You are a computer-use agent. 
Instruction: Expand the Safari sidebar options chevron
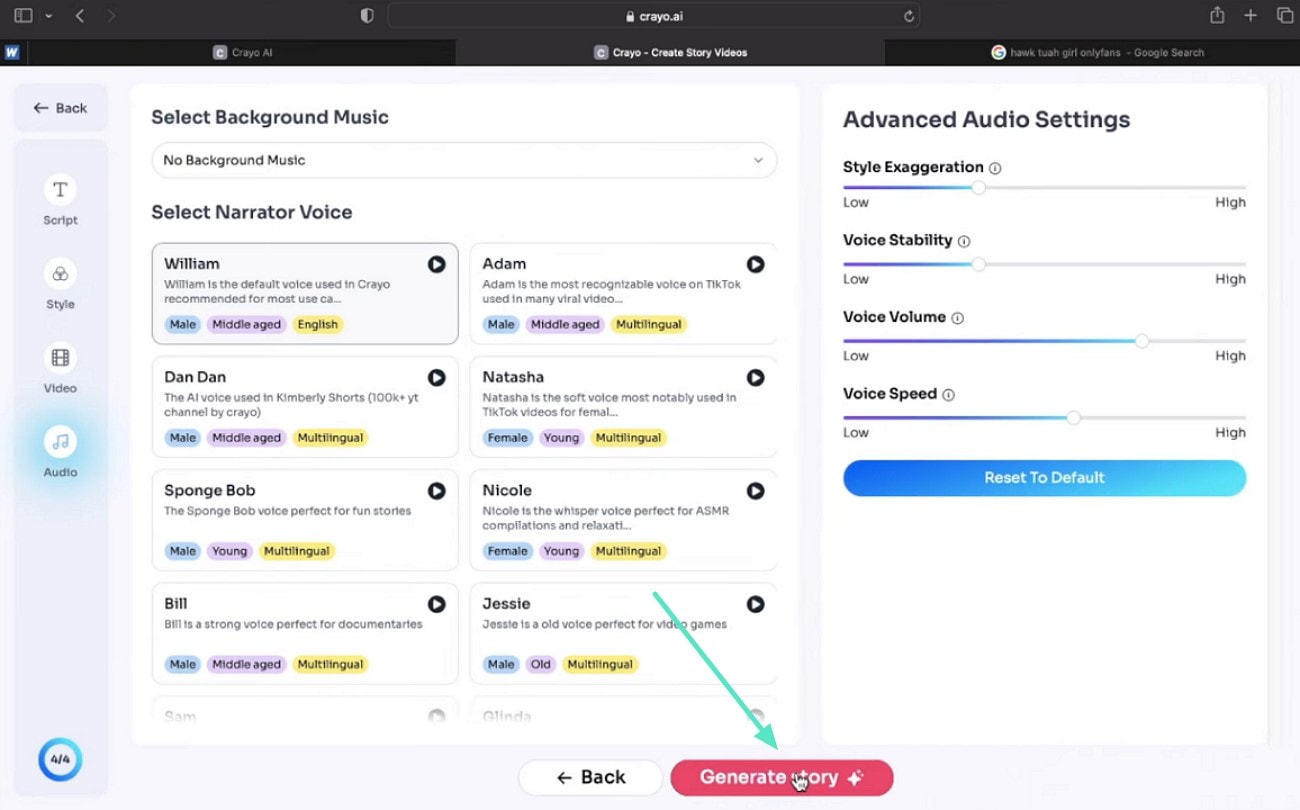tap(49, 16)
